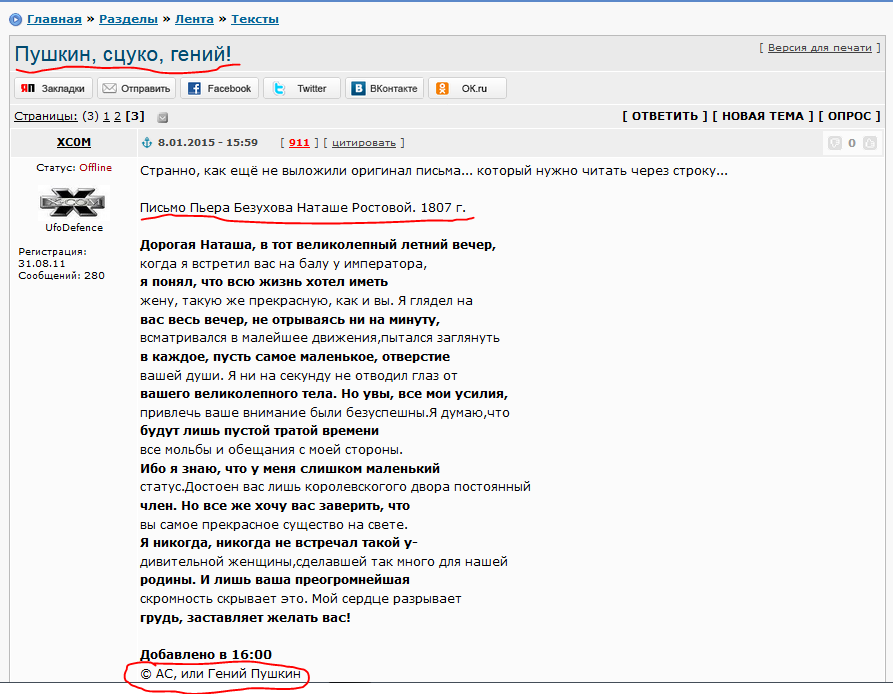Click the Отправить email share button
The image size is (893, 694).
coord(137,88)
